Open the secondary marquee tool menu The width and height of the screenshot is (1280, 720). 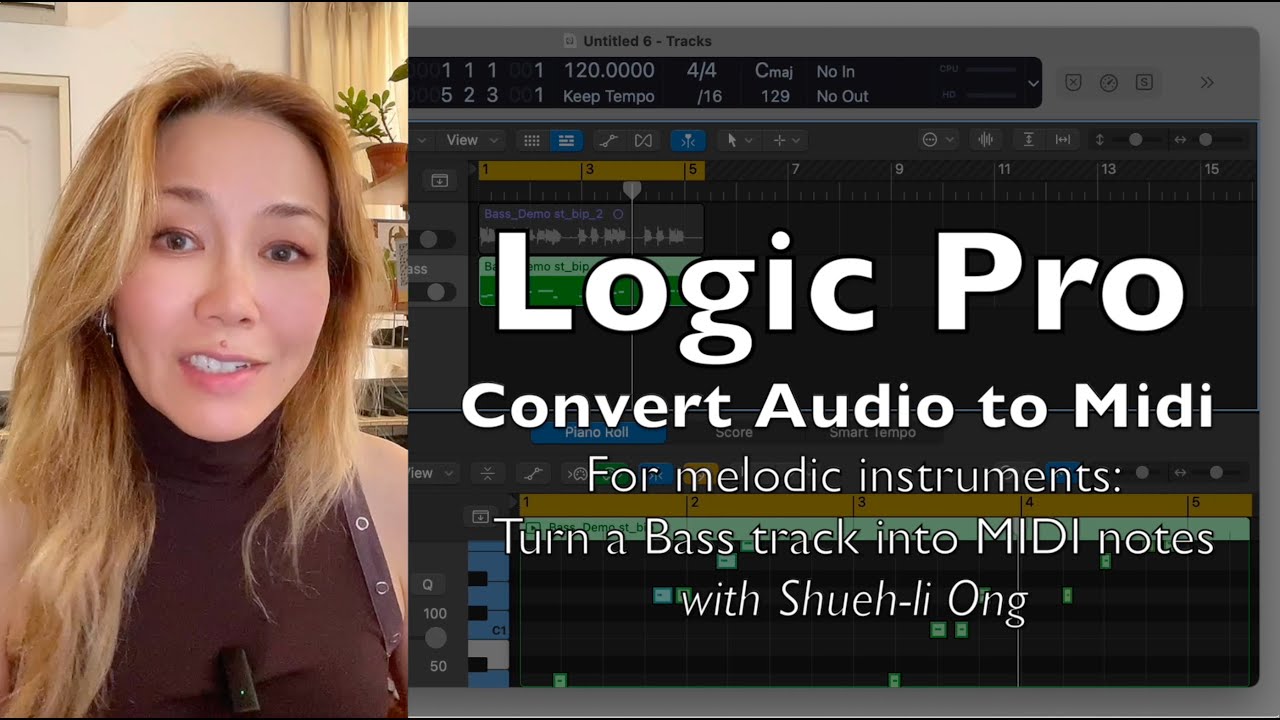(787, 141)
